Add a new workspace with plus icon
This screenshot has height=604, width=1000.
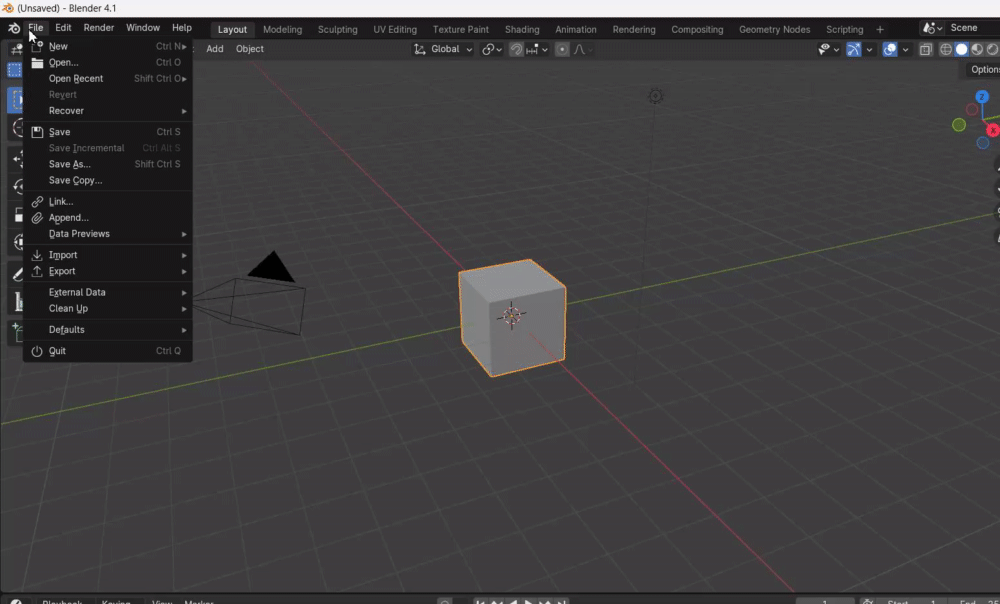pyautogui.click(x=879, y=29)
